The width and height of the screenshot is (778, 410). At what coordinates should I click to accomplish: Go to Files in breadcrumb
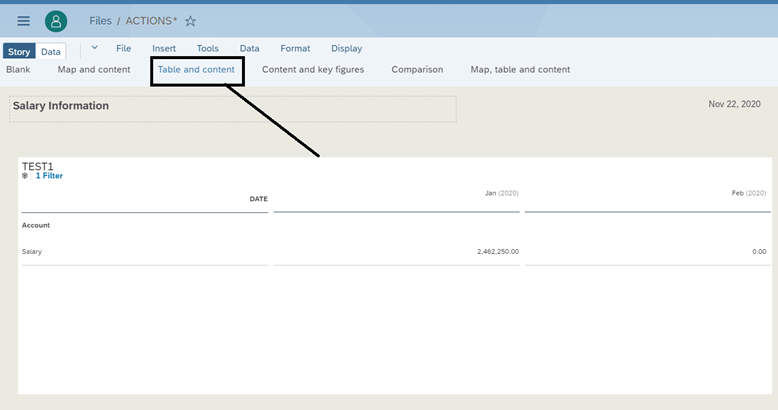point(100,21)
